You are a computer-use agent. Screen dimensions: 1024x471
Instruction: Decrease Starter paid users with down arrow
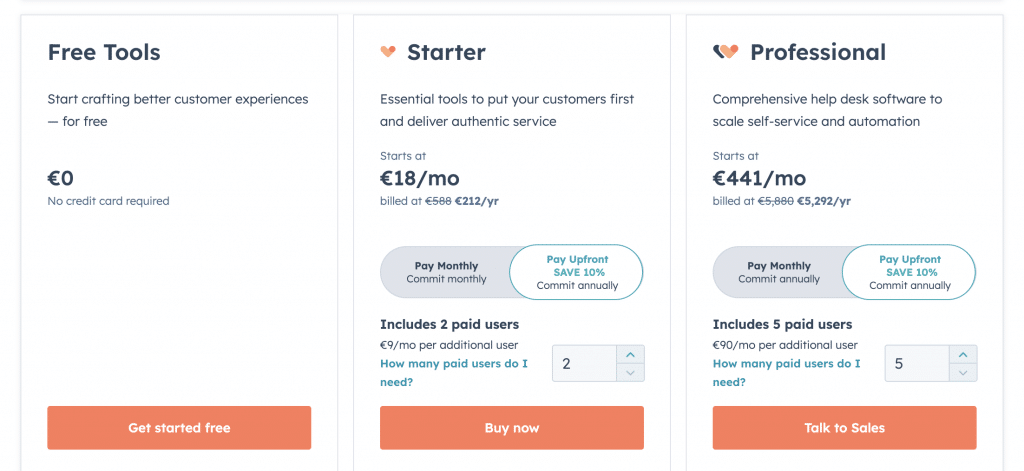tap(630, 372)
